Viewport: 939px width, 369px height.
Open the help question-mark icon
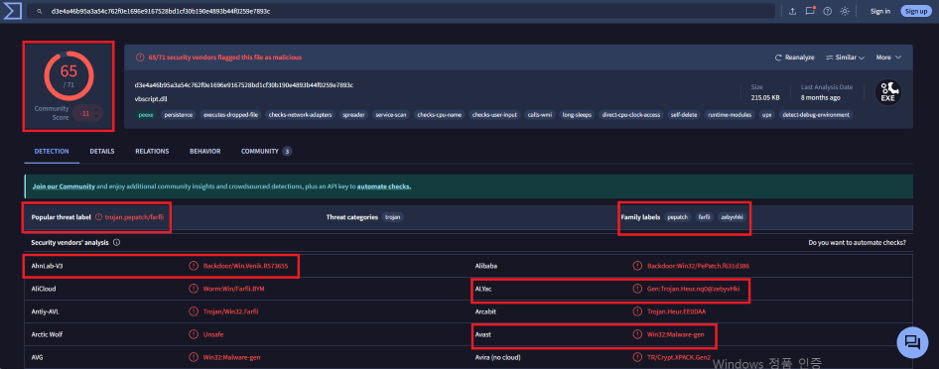coord(828,11)
